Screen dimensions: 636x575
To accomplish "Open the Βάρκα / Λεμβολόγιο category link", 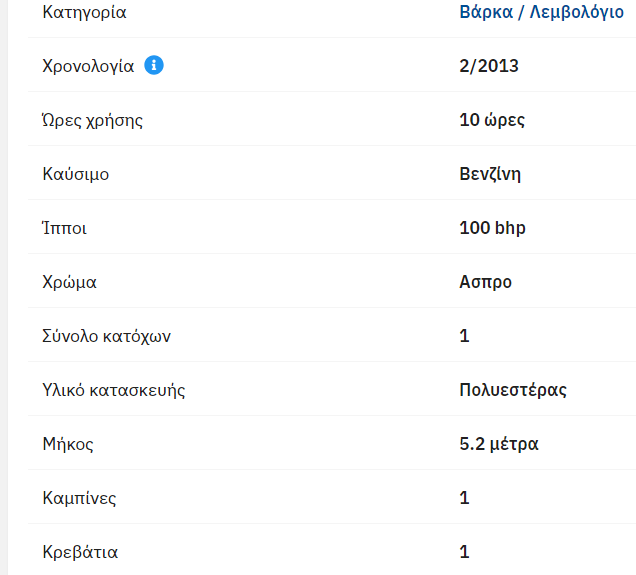I will click(x=541, y=13).
